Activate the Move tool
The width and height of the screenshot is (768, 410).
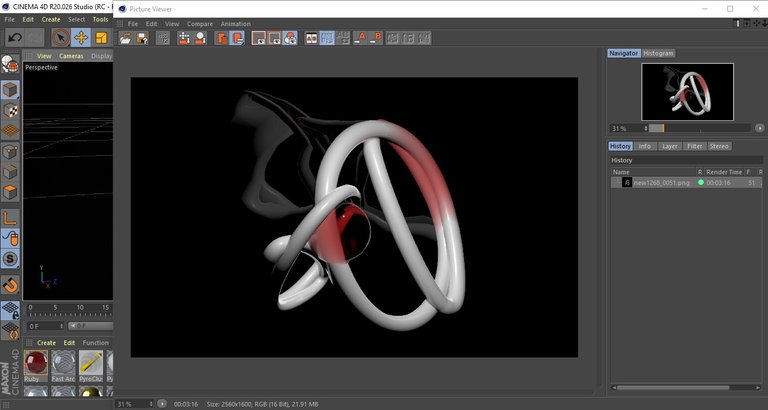pyautogui.click(x=81, y=38)
